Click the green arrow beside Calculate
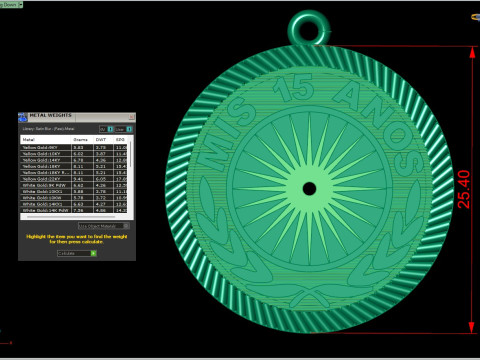Image resolution: width=480 pixels, height=360 pixels. [x=94, y=253]
